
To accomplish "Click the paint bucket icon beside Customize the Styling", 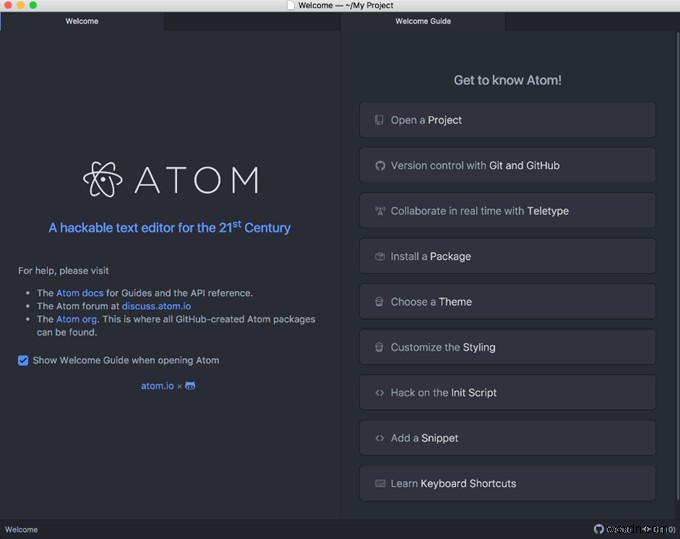I will 379,347.
